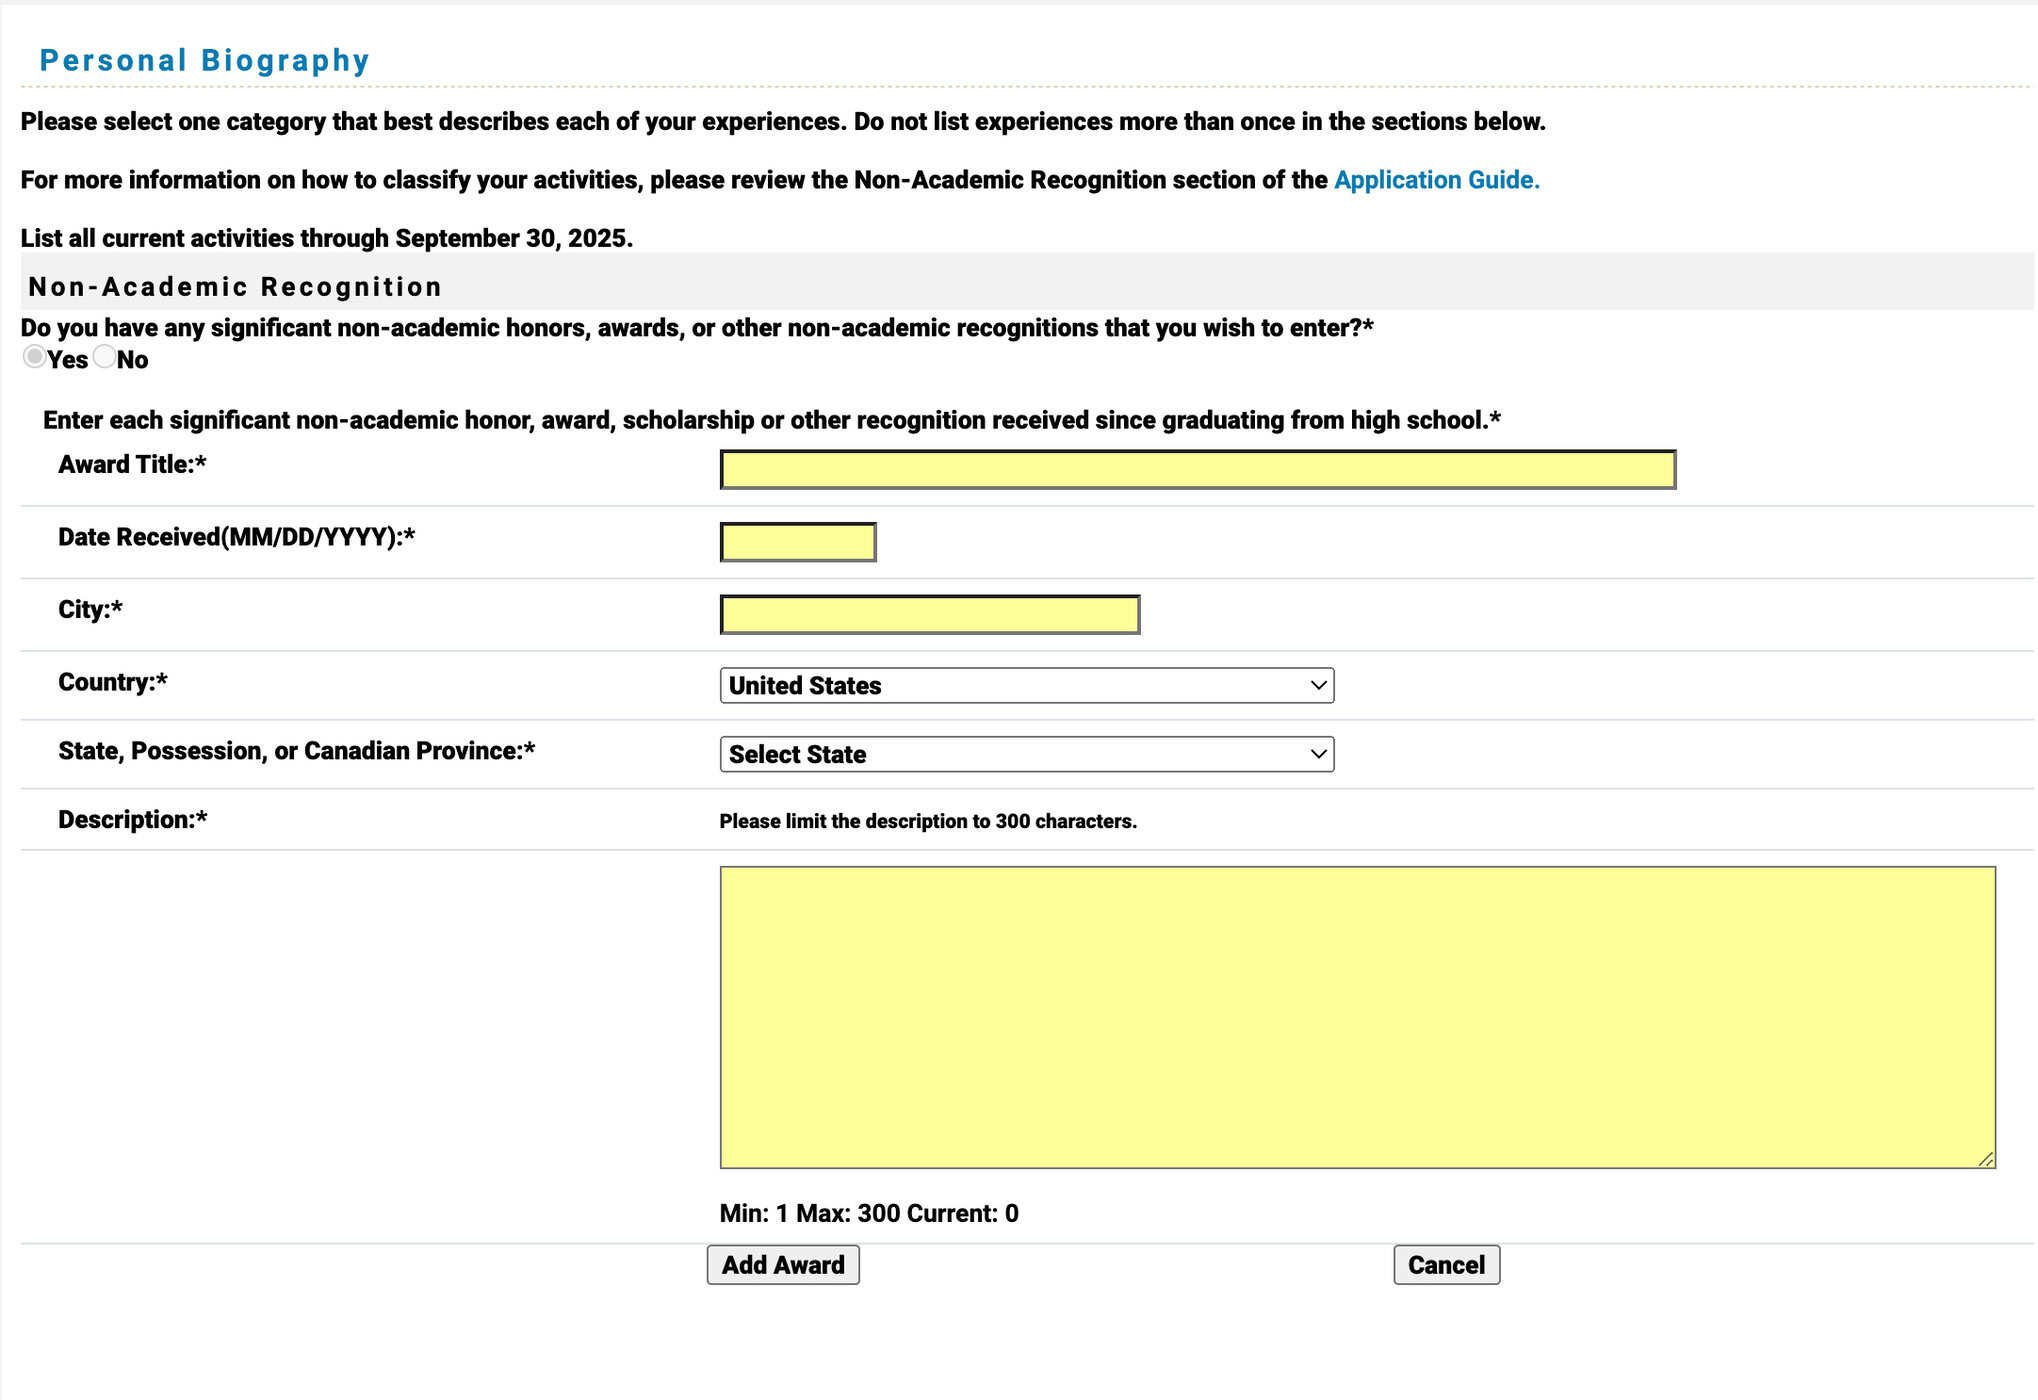Image resolution: width=2038 pixels, height=1400 pixels.
Task: Submit the award with Add Award
Action: point(783,1264)
